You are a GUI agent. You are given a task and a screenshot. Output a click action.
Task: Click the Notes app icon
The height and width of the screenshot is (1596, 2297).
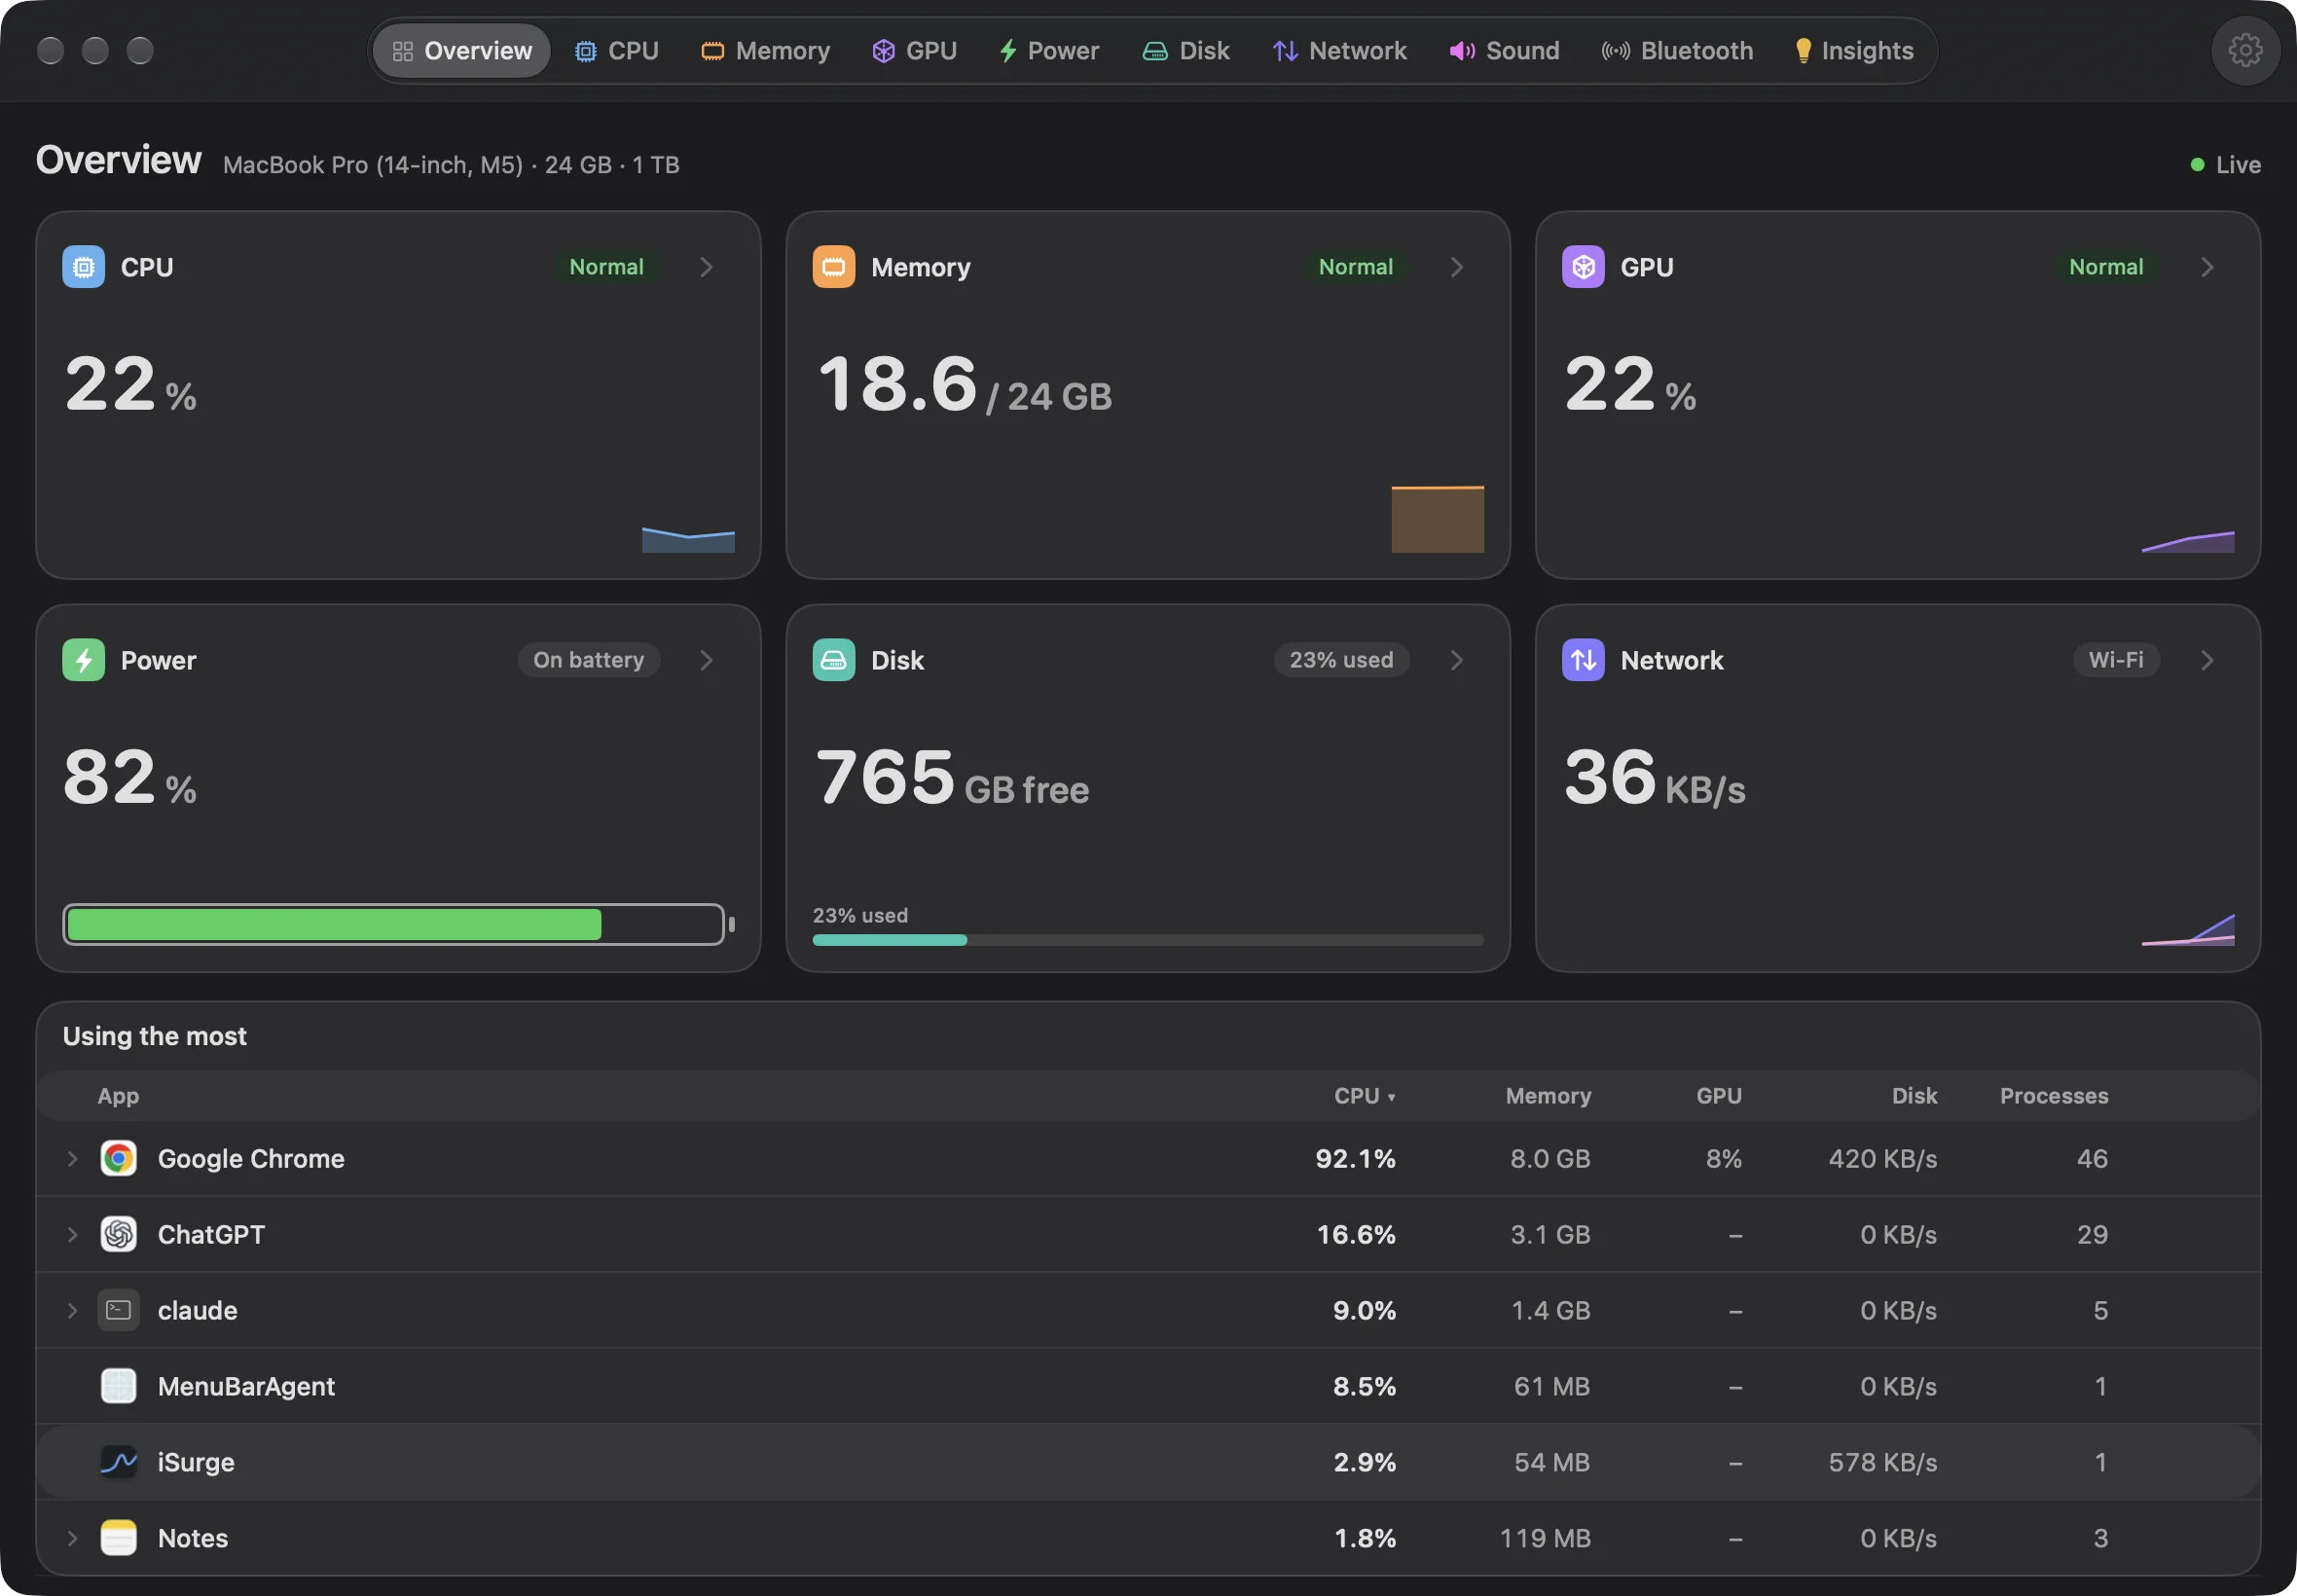pyautogui.click(x=118, y=1538)
